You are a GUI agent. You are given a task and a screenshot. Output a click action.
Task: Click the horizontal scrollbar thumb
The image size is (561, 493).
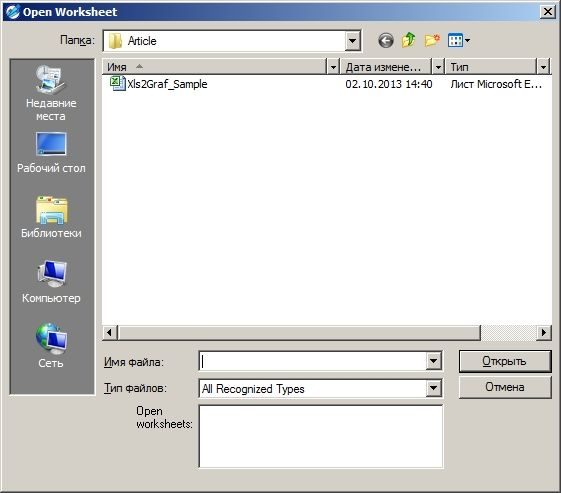click(x=299, y=333)
